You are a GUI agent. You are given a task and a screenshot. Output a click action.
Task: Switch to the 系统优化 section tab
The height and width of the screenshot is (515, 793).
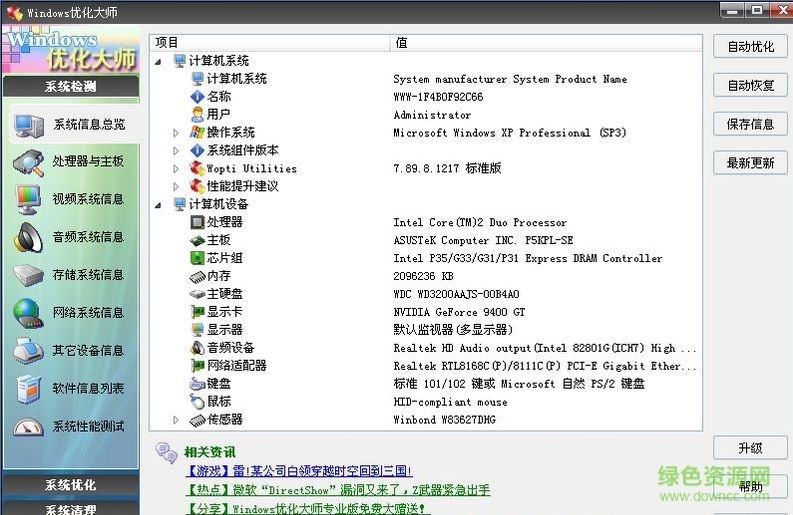click(x=71, y=485)
